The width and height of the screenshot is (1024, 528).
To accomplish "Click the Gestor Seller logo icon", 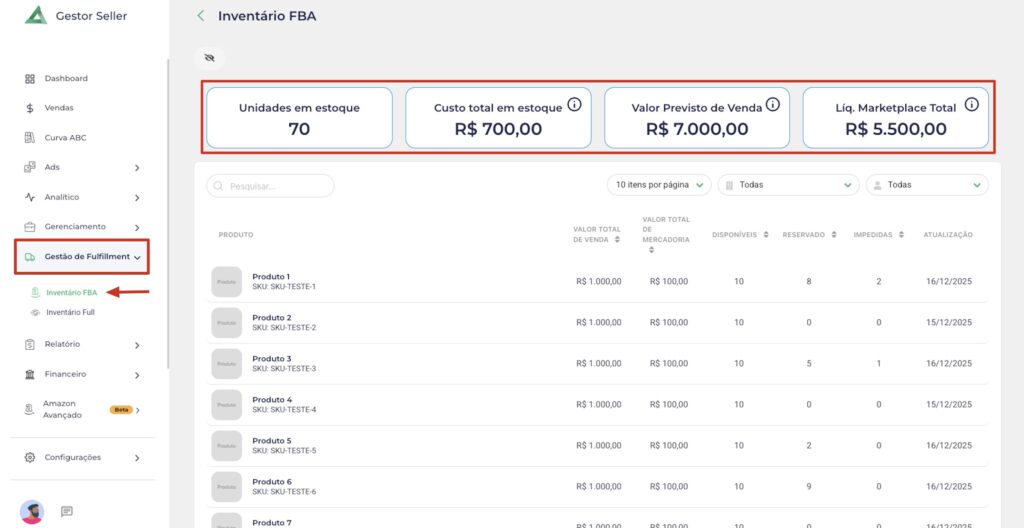I will tap(36, 15).
